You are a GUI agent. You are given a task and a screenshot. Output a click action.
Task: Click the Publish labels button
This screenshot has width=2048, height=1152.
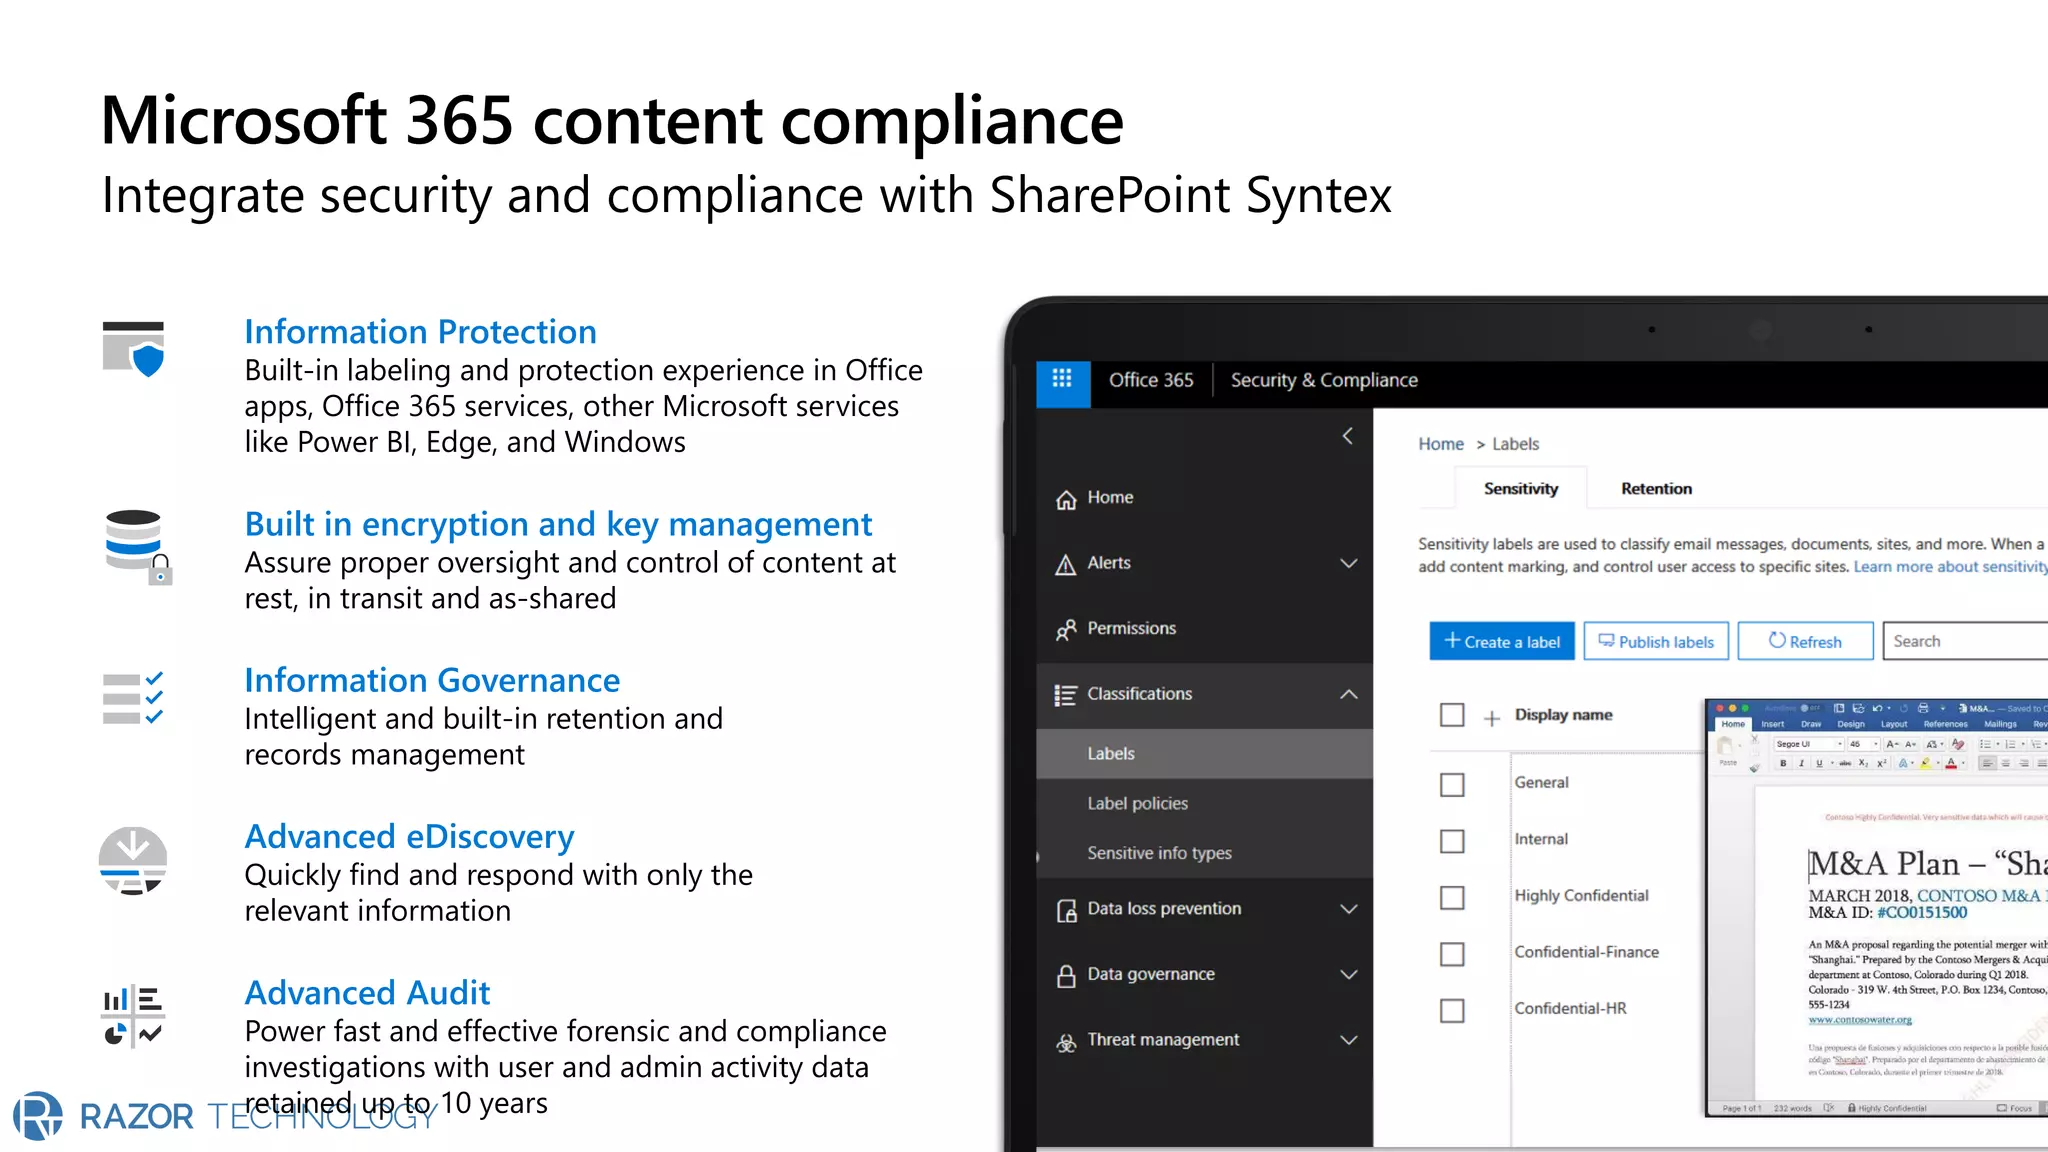click(x=1656, y=641)
